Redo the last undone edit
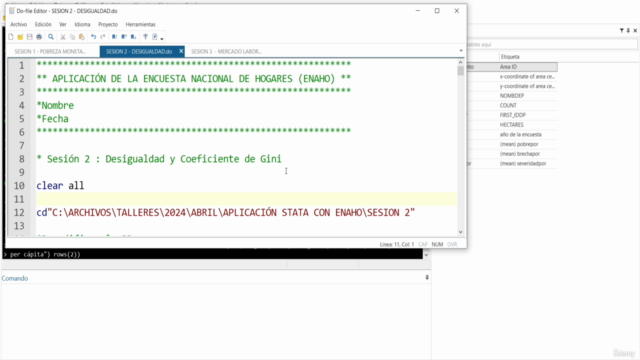 (x=103, y=37)
